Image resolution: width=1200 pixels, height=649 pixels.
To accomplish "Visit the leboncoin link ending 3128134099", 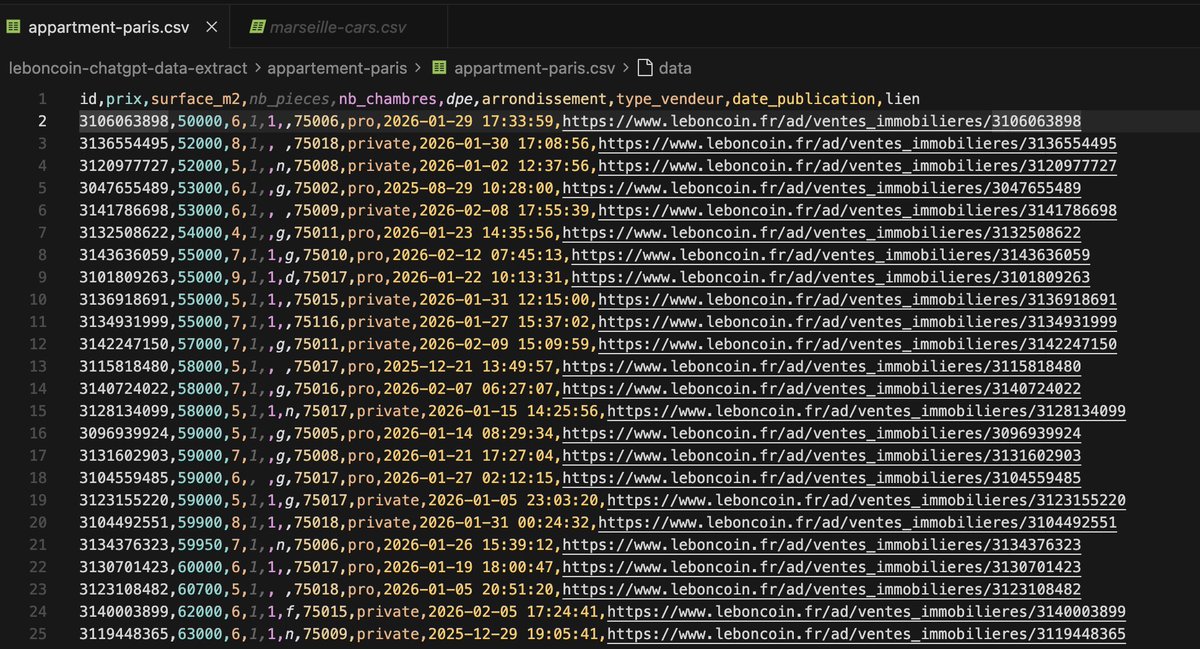I will [x=867, y=411].
